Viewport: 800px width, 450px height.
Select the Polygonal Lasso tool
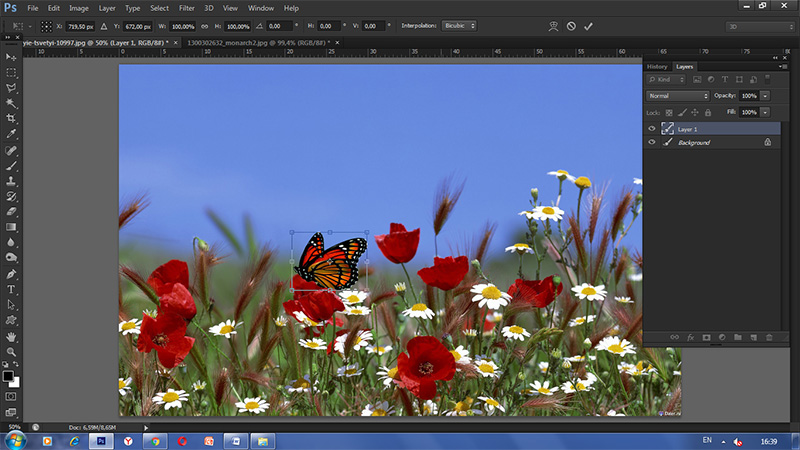(x=11, y=88)
